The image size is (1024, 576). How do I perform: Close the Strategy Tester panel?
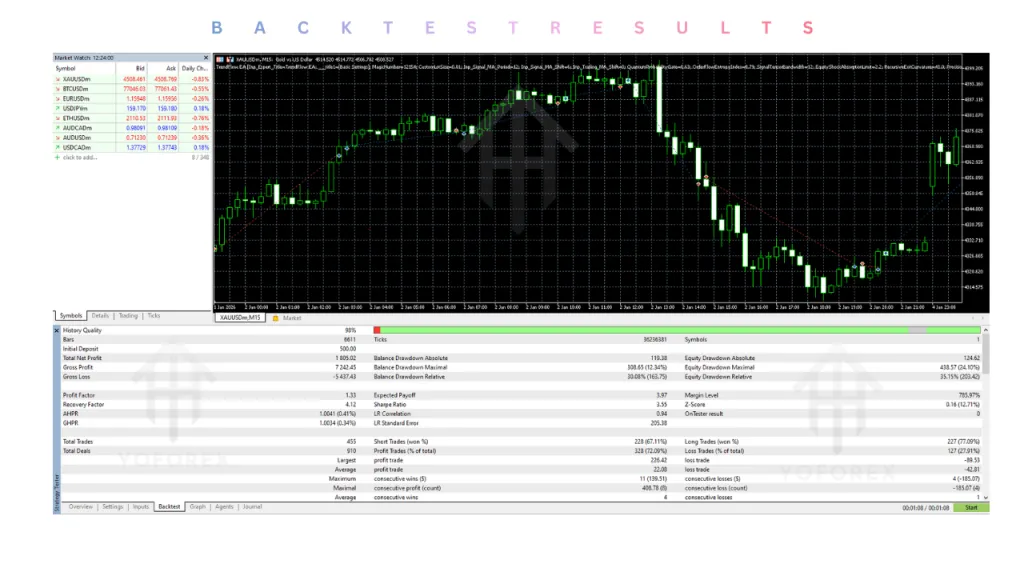click(57, 330)
